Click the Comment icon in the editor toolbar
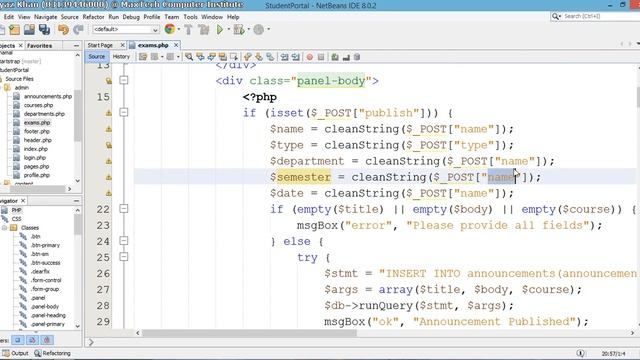Image resolution: width=640 pixels, height=360 pixels. 335,57
